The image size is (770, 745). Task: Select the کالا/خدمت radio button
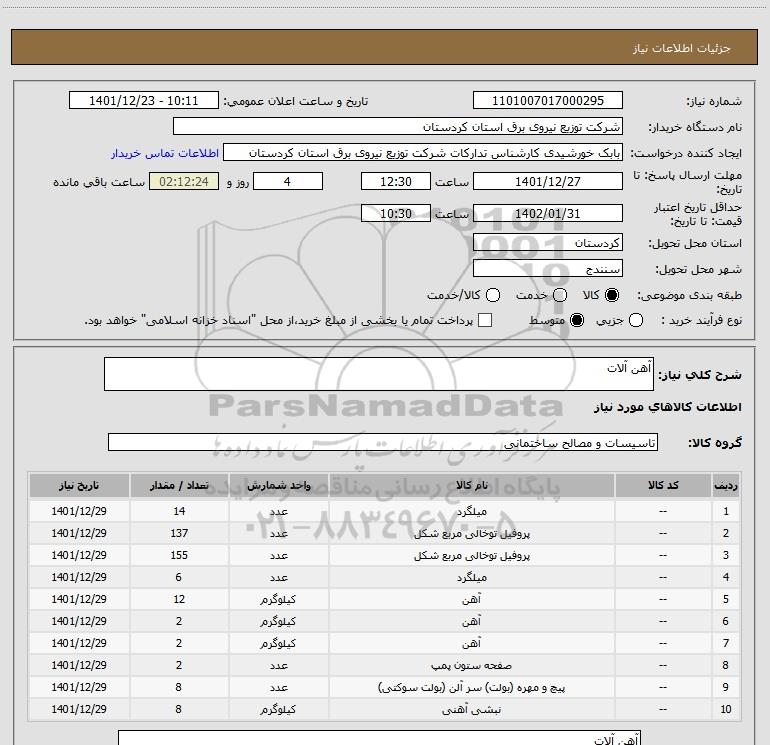(493, 295)
